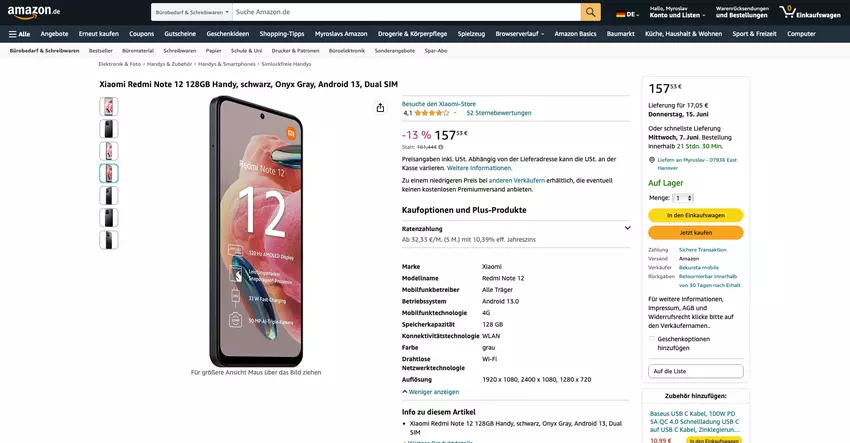Open the shopping cart icon
850x443 pixels.
pyautogui.click(x=789, y=12)
